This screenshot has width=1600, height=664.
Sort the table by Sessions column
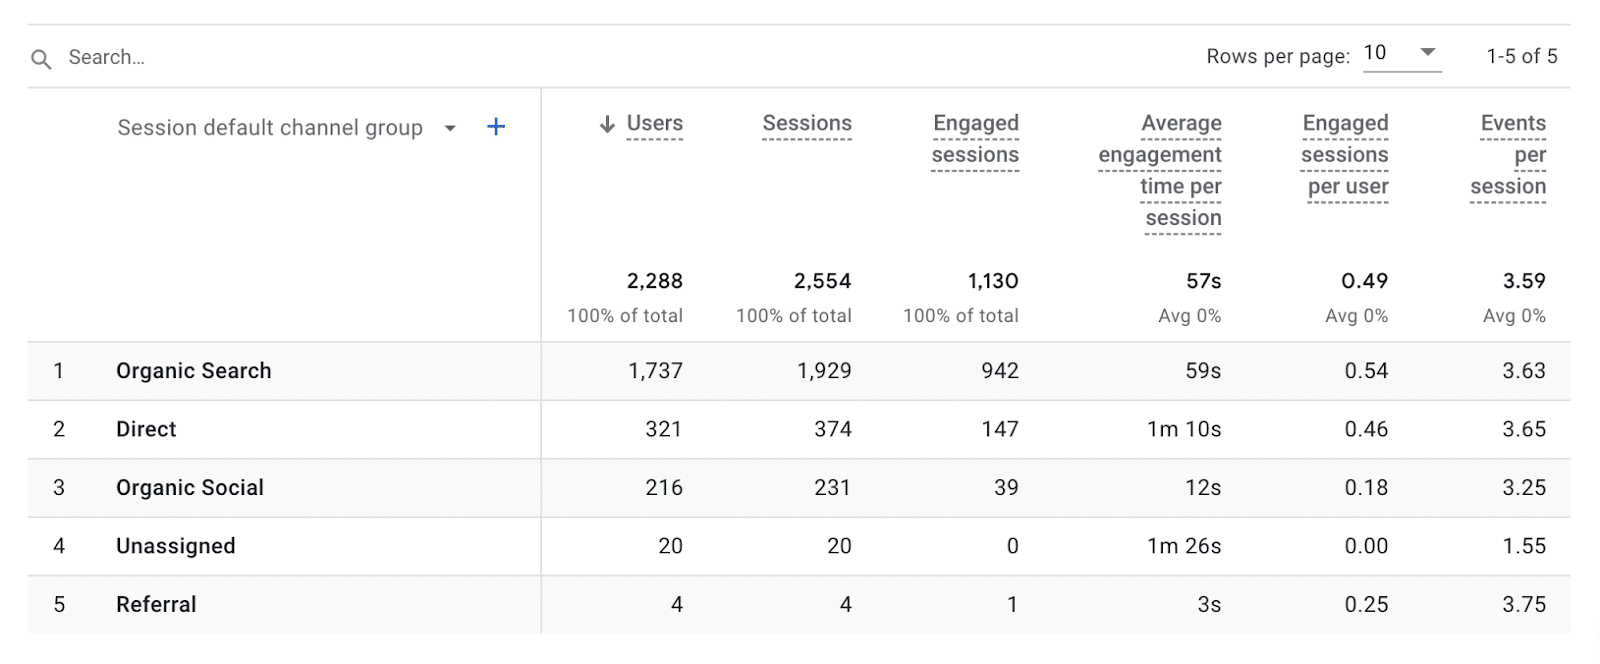(x=807, y=123)
